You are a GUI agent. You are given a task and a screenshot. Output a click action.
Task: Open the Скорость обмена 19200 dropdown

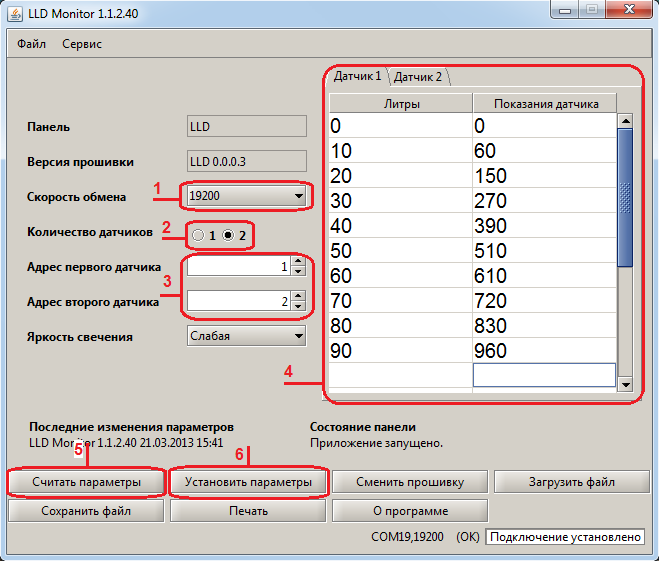(246, 196)
